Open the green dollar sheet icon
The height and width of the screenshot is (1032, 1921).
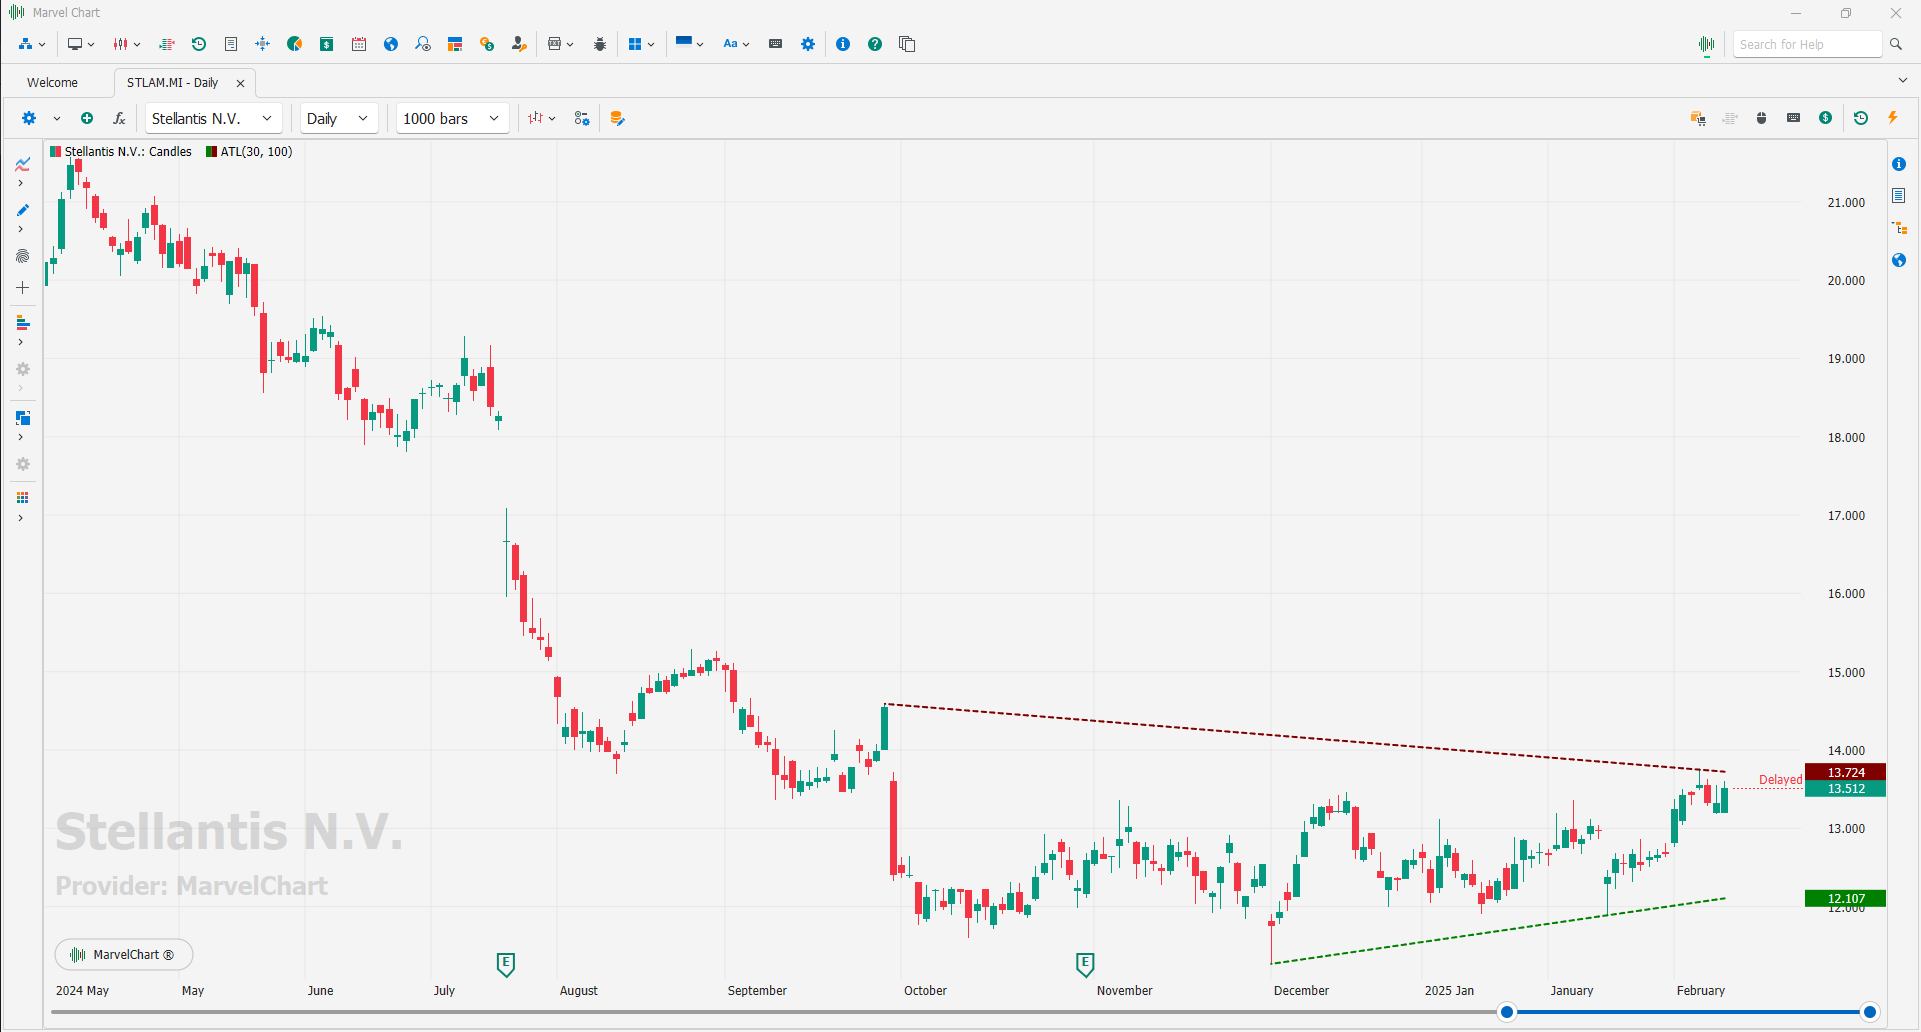click(327, 44)
